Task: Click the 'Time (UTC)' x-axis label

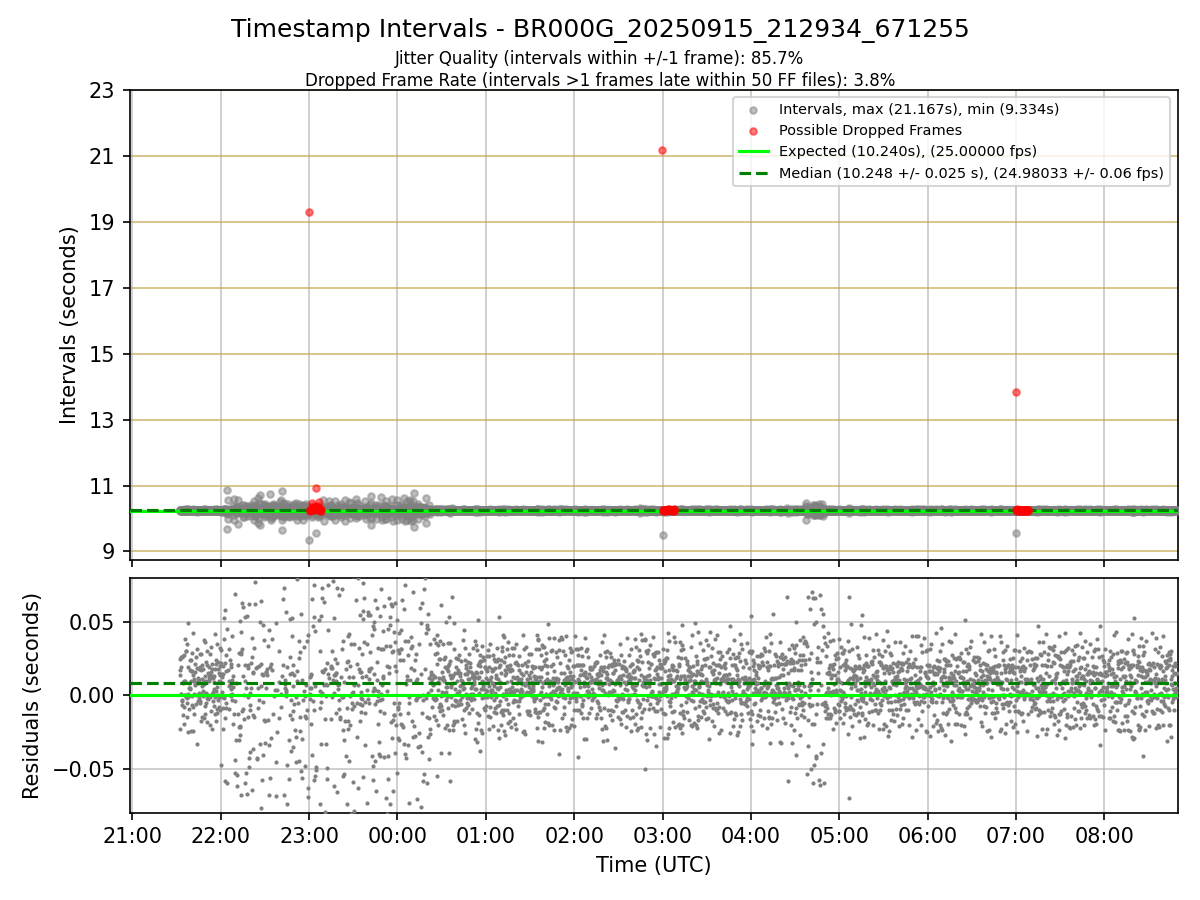Action: (653, 865)
